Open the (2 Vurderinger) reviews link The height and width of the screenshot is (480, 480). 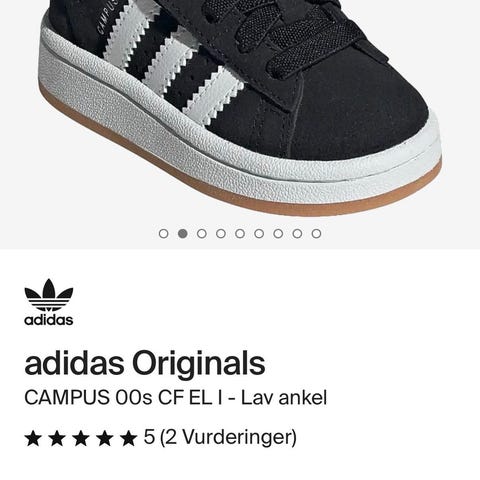(x=228, y=438)
